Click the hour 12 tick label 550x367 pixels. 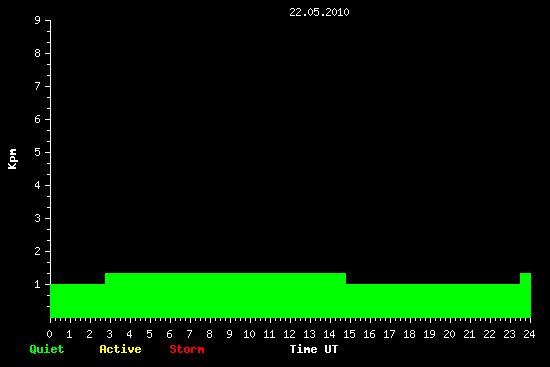tap(289, 334)
